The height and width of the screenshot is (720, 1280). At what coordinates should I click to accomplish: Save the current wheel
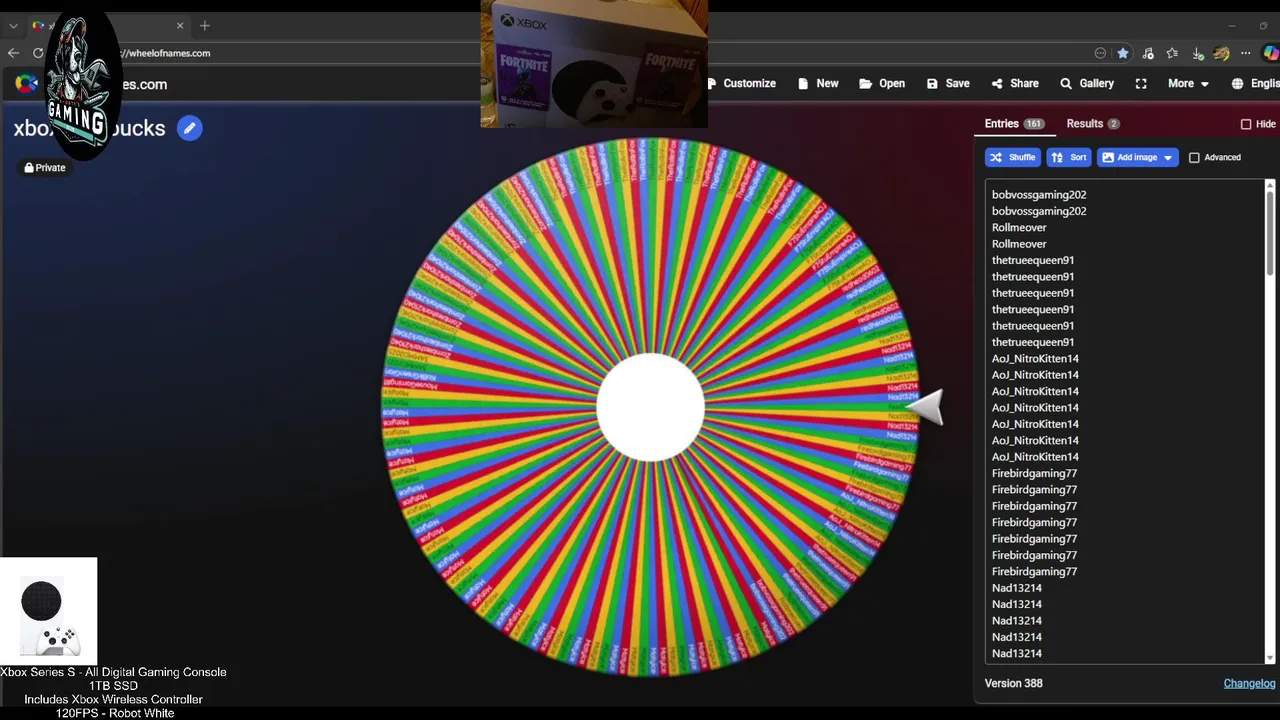[948, 84]
